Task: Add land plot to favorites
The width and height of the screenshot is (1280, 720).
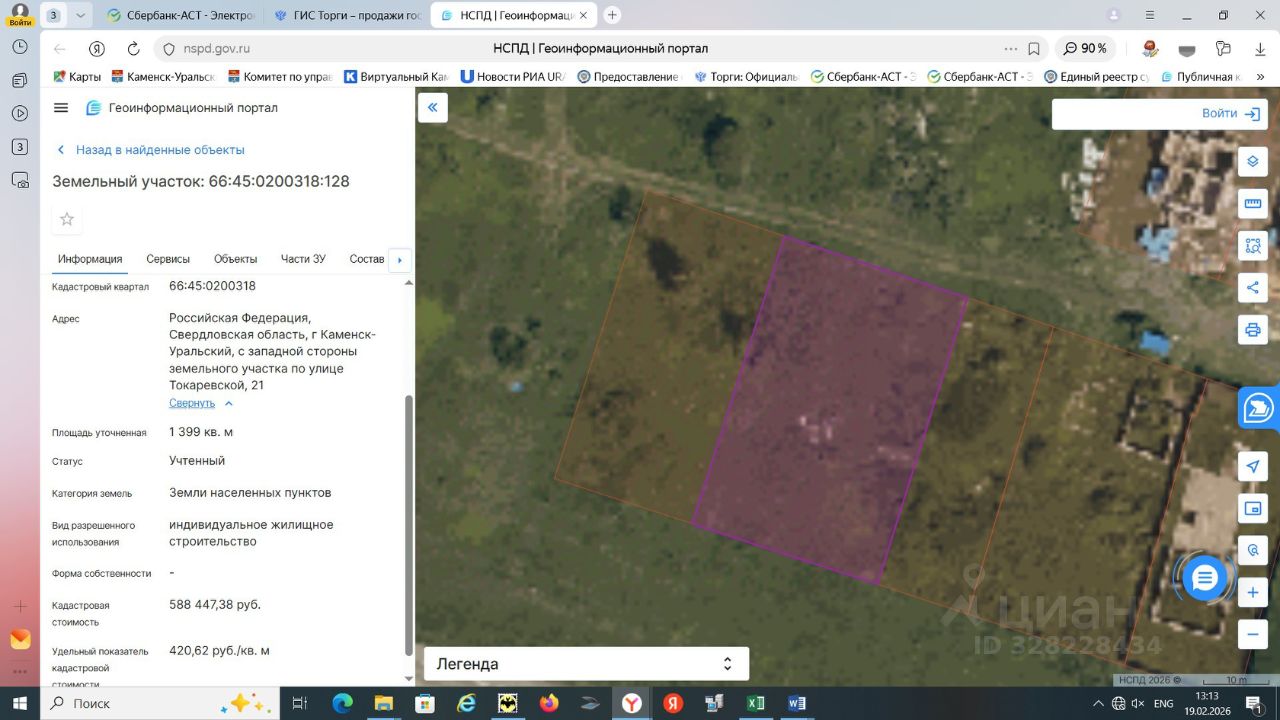Action: (x=67, y=219)
